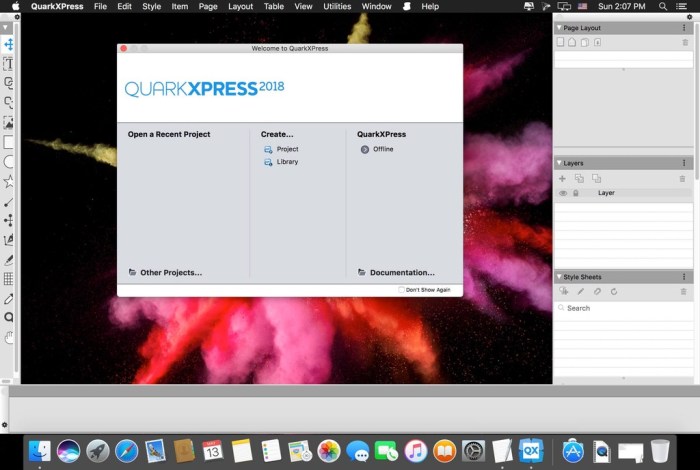
Task: Add a new layer with plus icon
Action: (x=562, y=179)
